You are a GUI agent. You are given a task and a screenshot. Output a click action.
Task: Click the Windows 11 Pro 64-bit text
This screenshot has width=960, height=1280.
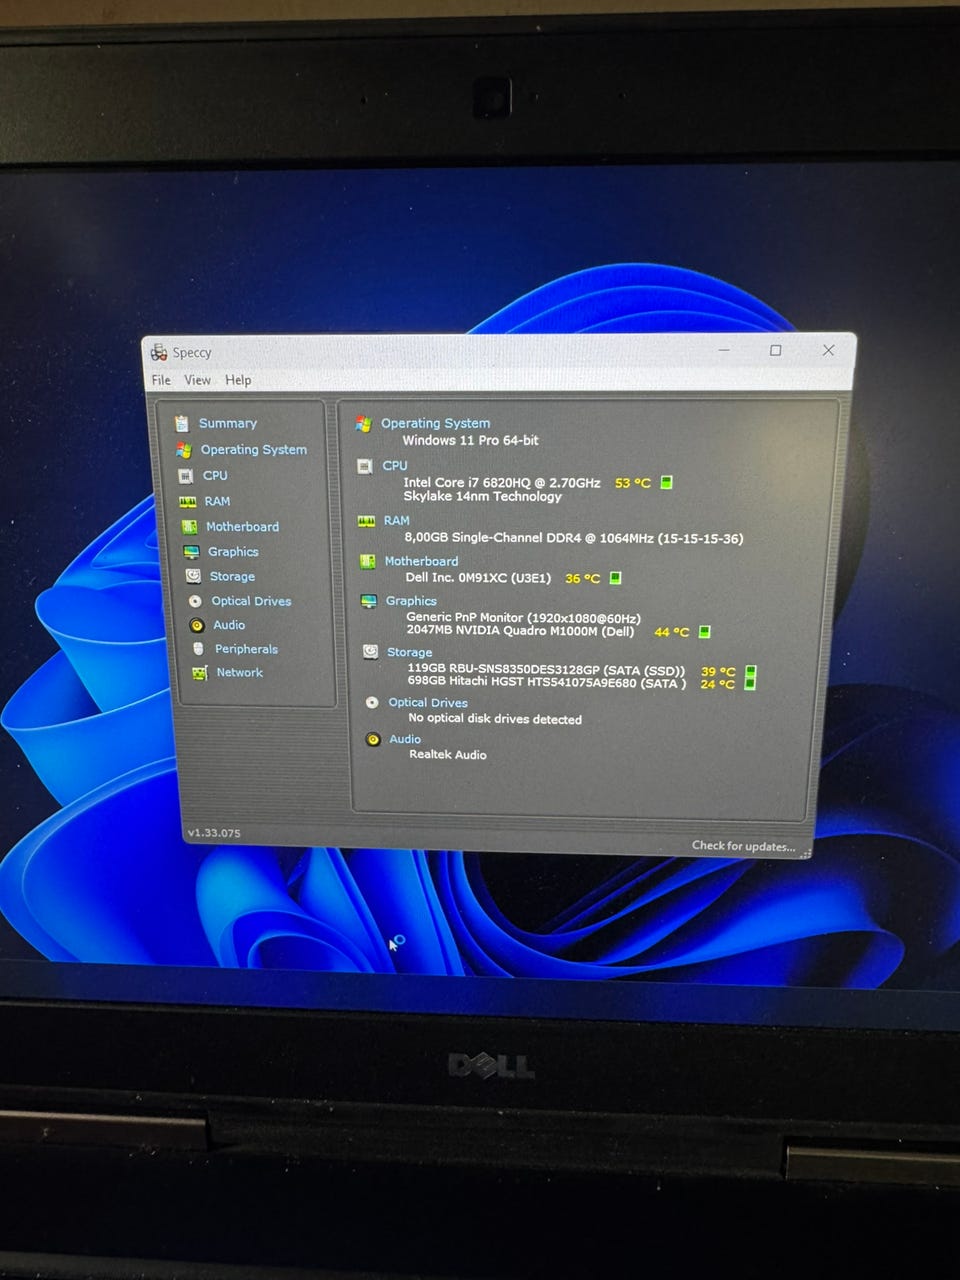click(470, 440)
